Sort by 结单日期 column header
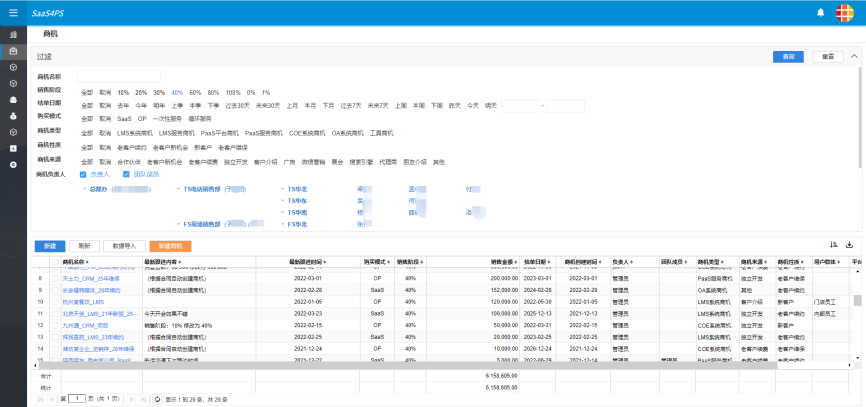Screen dimensions: 866x407 (537, 262)
